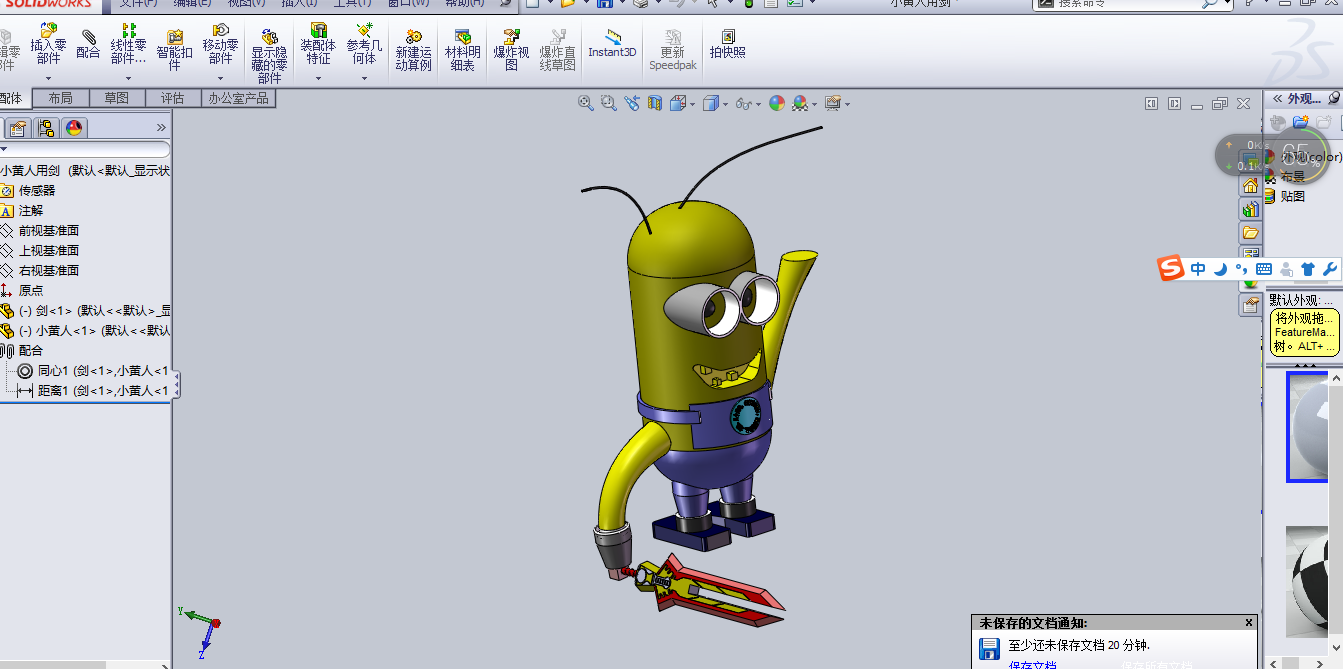Open File Explorer folder task pane tab
The width and height of the screenshot is (1343, 669).
[1250, 232]
